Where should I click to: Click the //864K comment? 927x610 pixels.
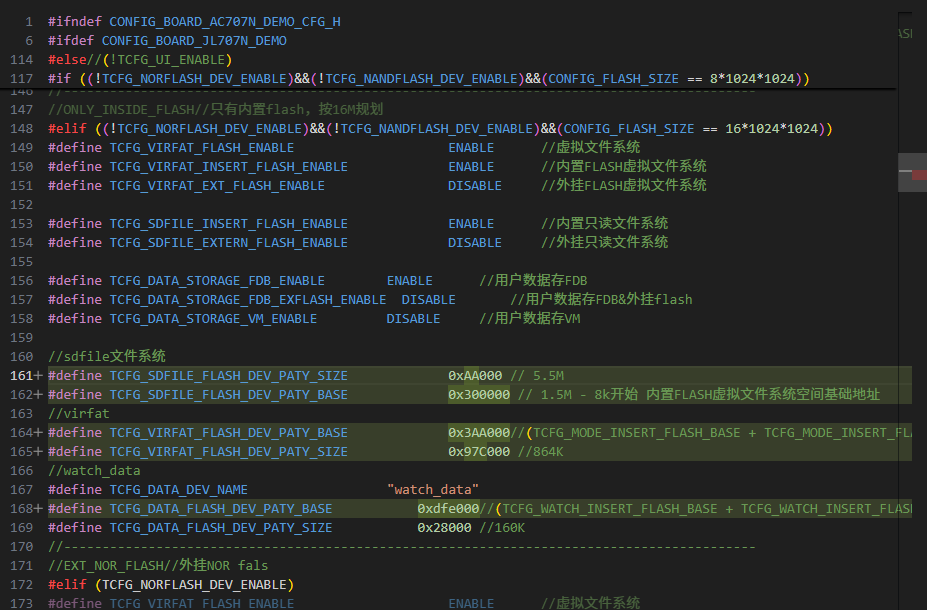540,452
